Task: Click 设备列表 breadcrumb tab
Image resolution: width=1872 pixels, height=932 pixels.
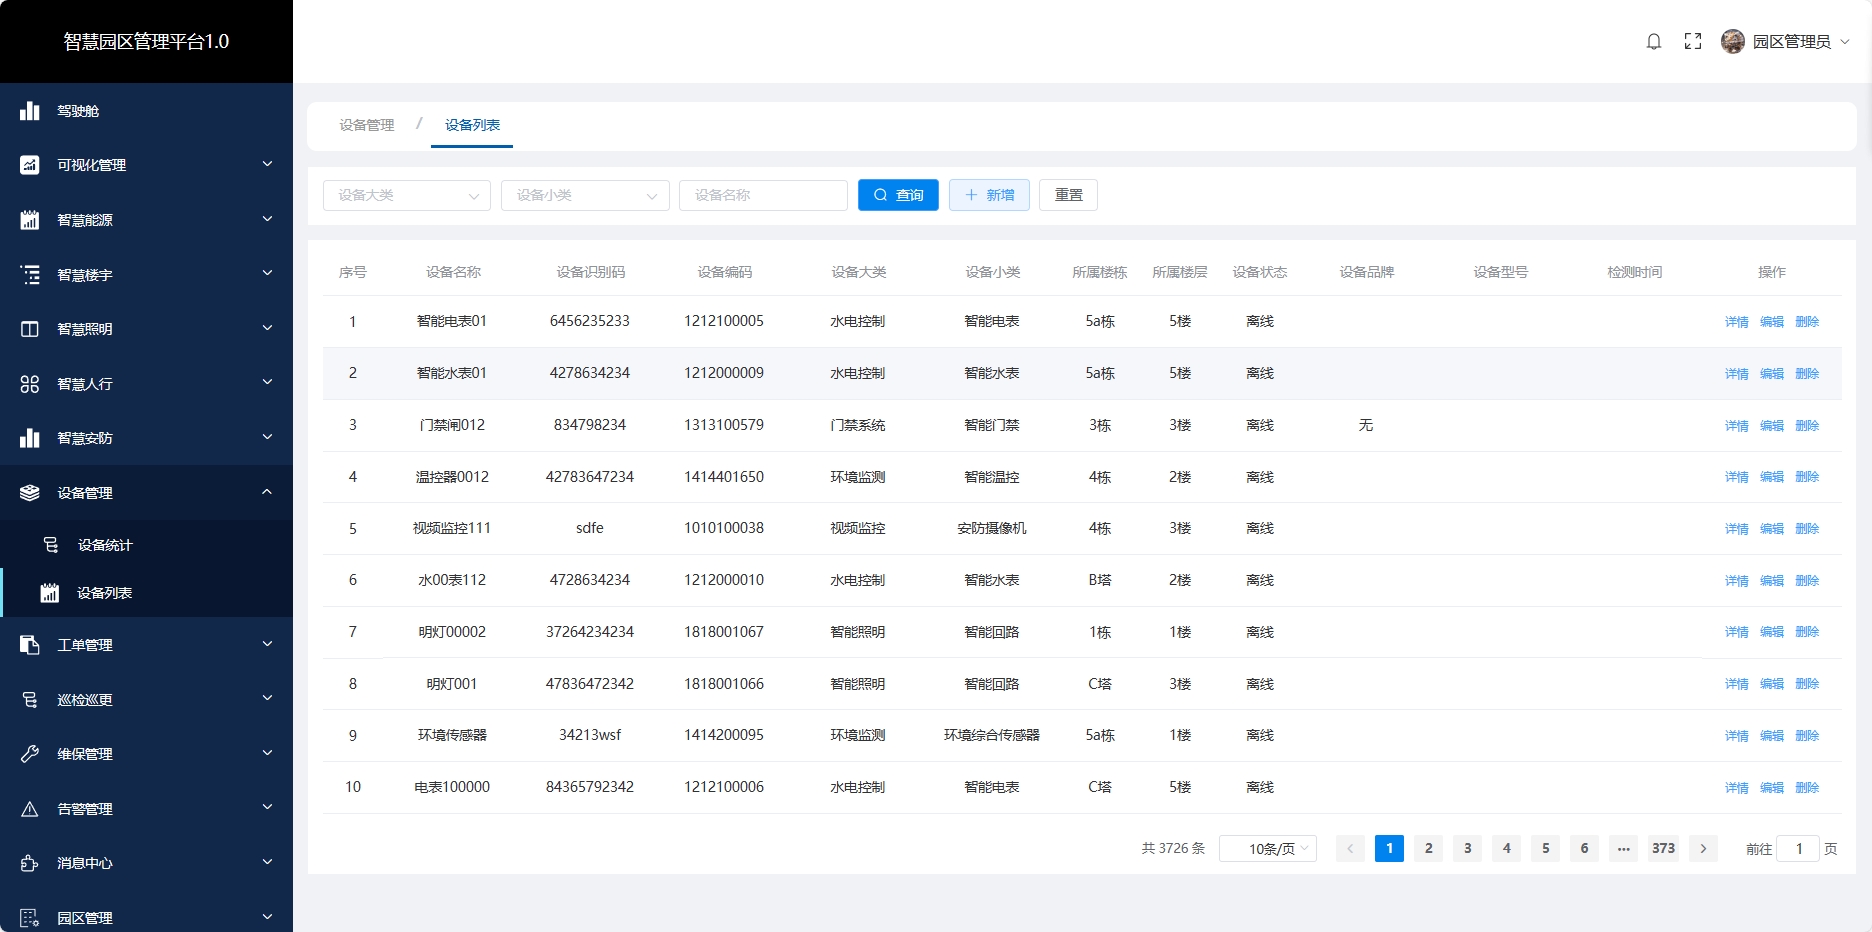Action: 472,125
